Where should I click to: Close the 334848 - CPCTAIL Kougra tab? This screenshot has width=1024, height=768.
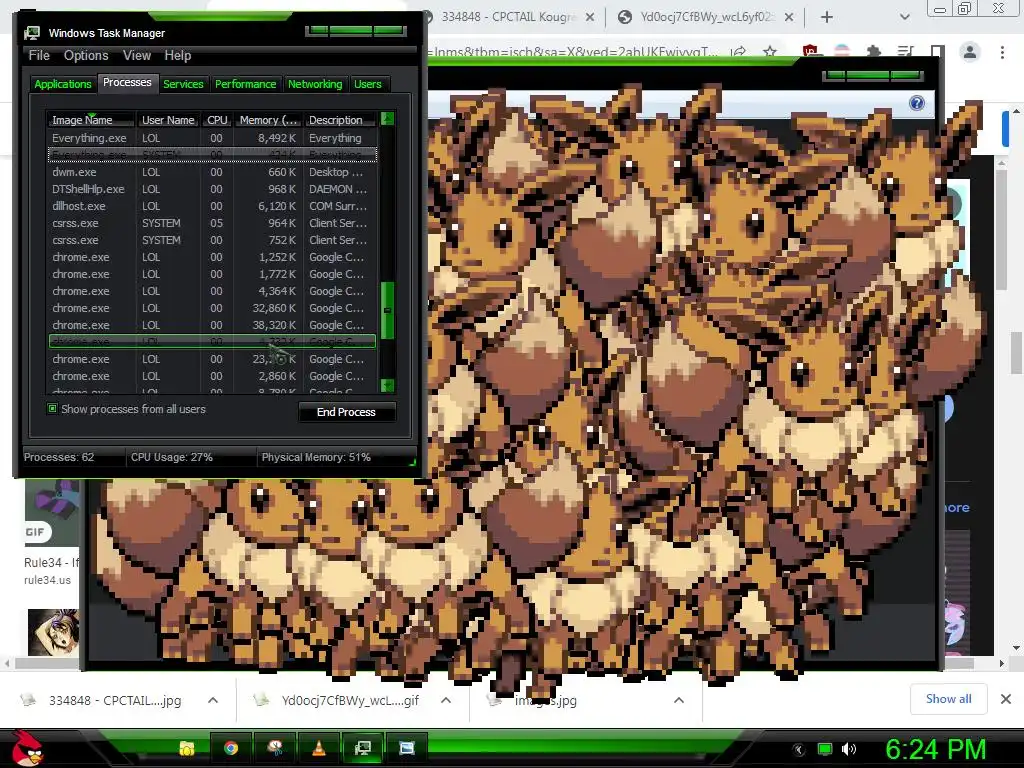point(590,17)
